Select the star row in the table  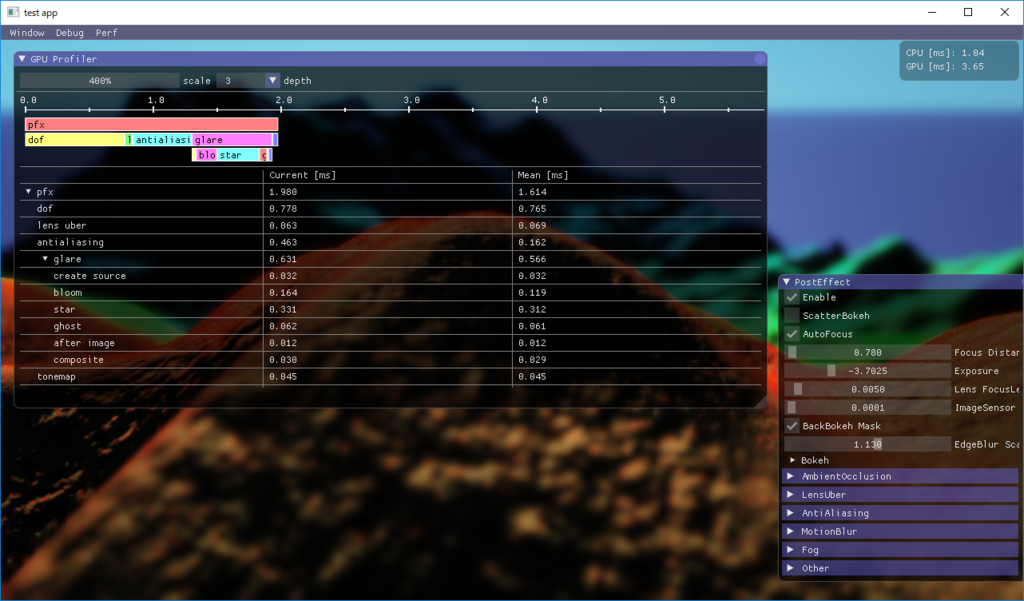pos(390,310)
